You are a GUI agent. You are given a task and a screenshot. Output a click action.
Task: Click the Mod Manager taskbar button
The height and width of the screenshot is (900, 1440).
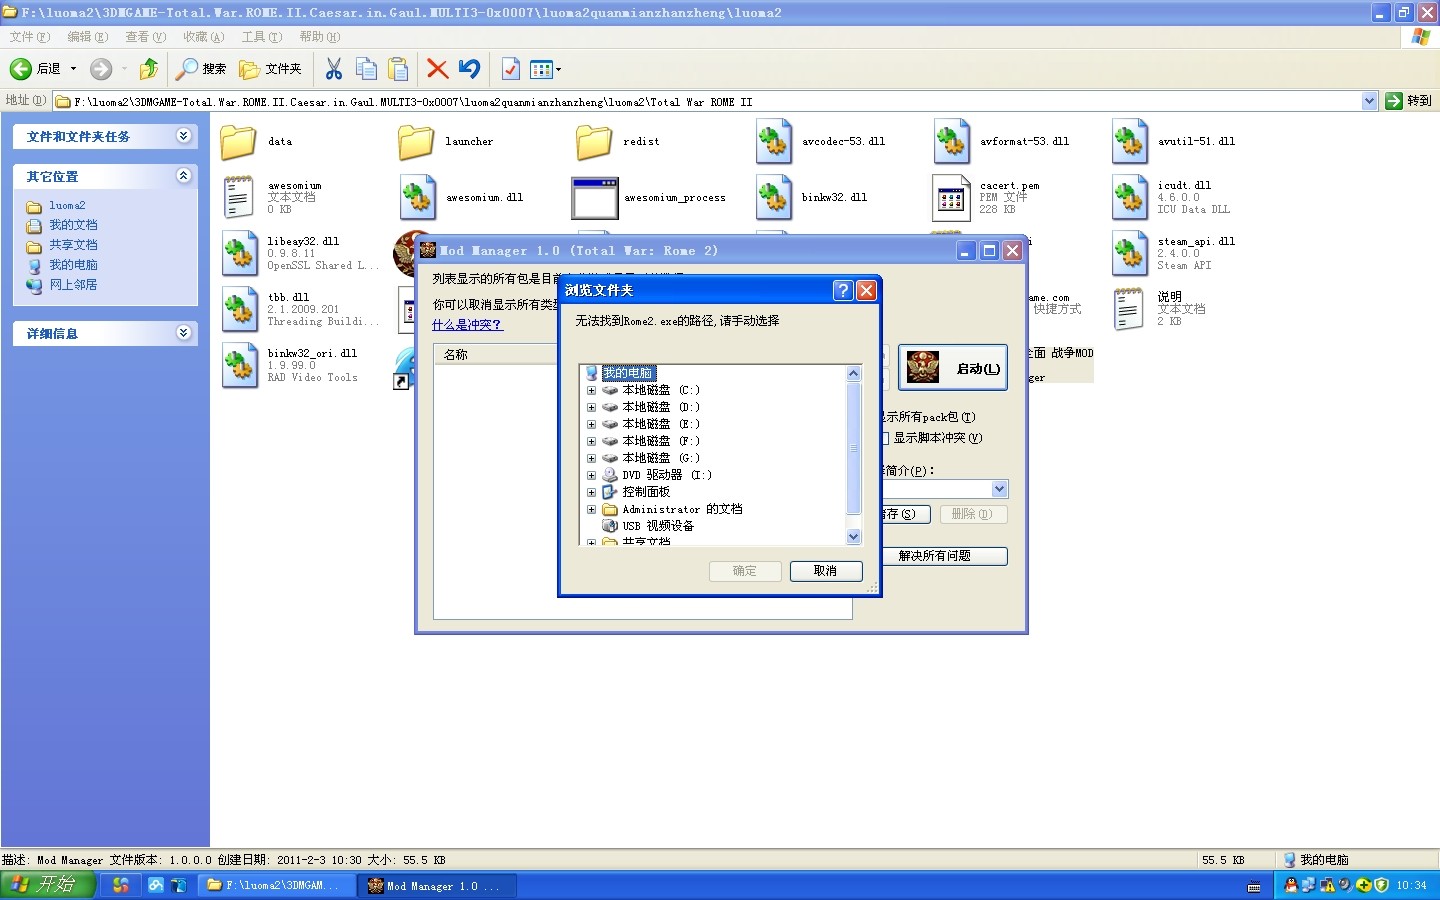pyautogui.click(x=437, y=885)
